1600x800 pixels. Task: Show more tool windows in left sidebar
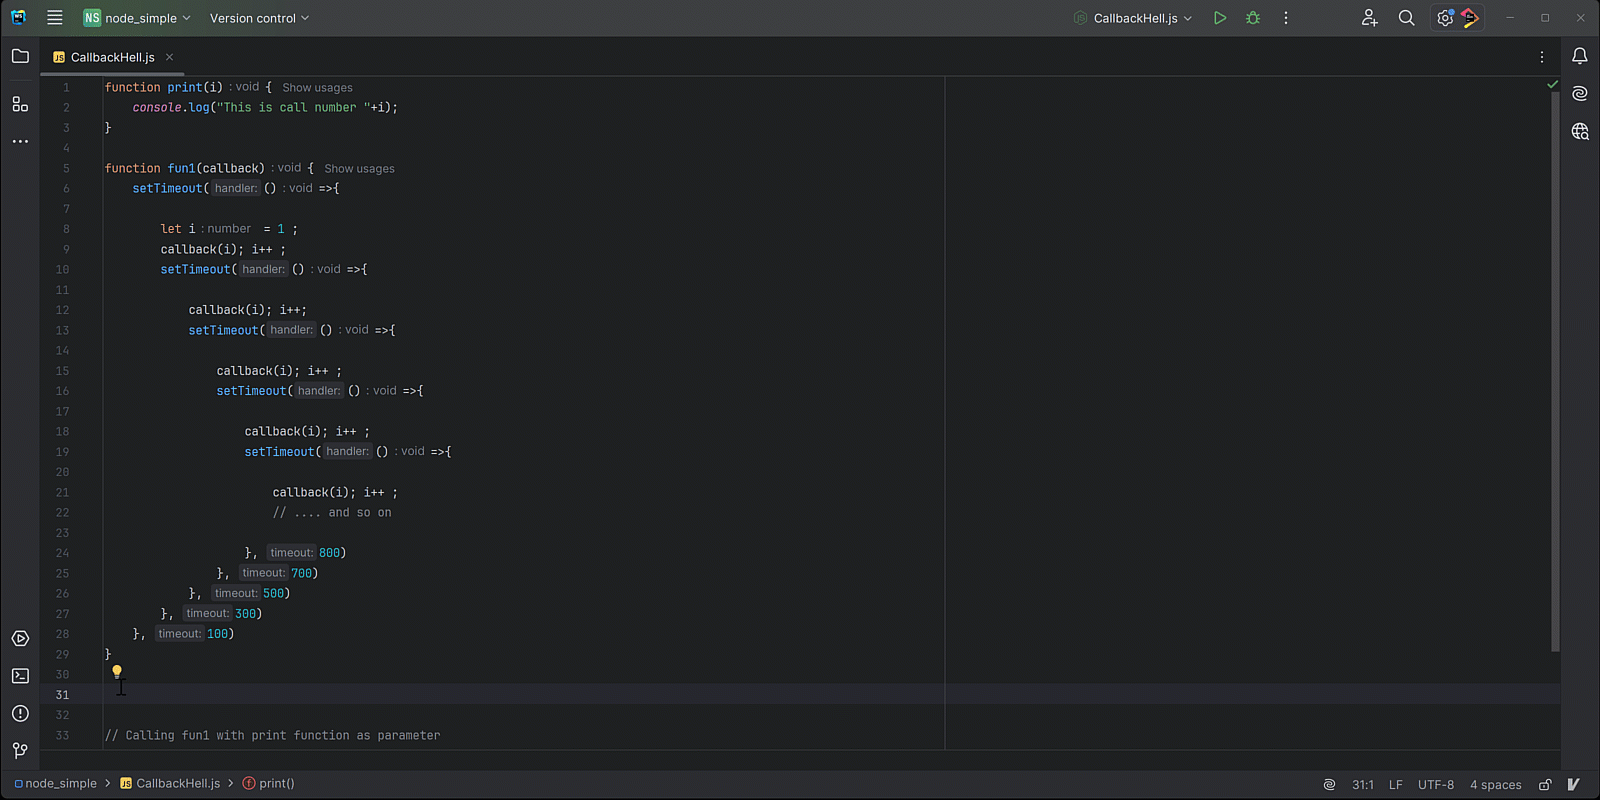[x=20, y=142]
